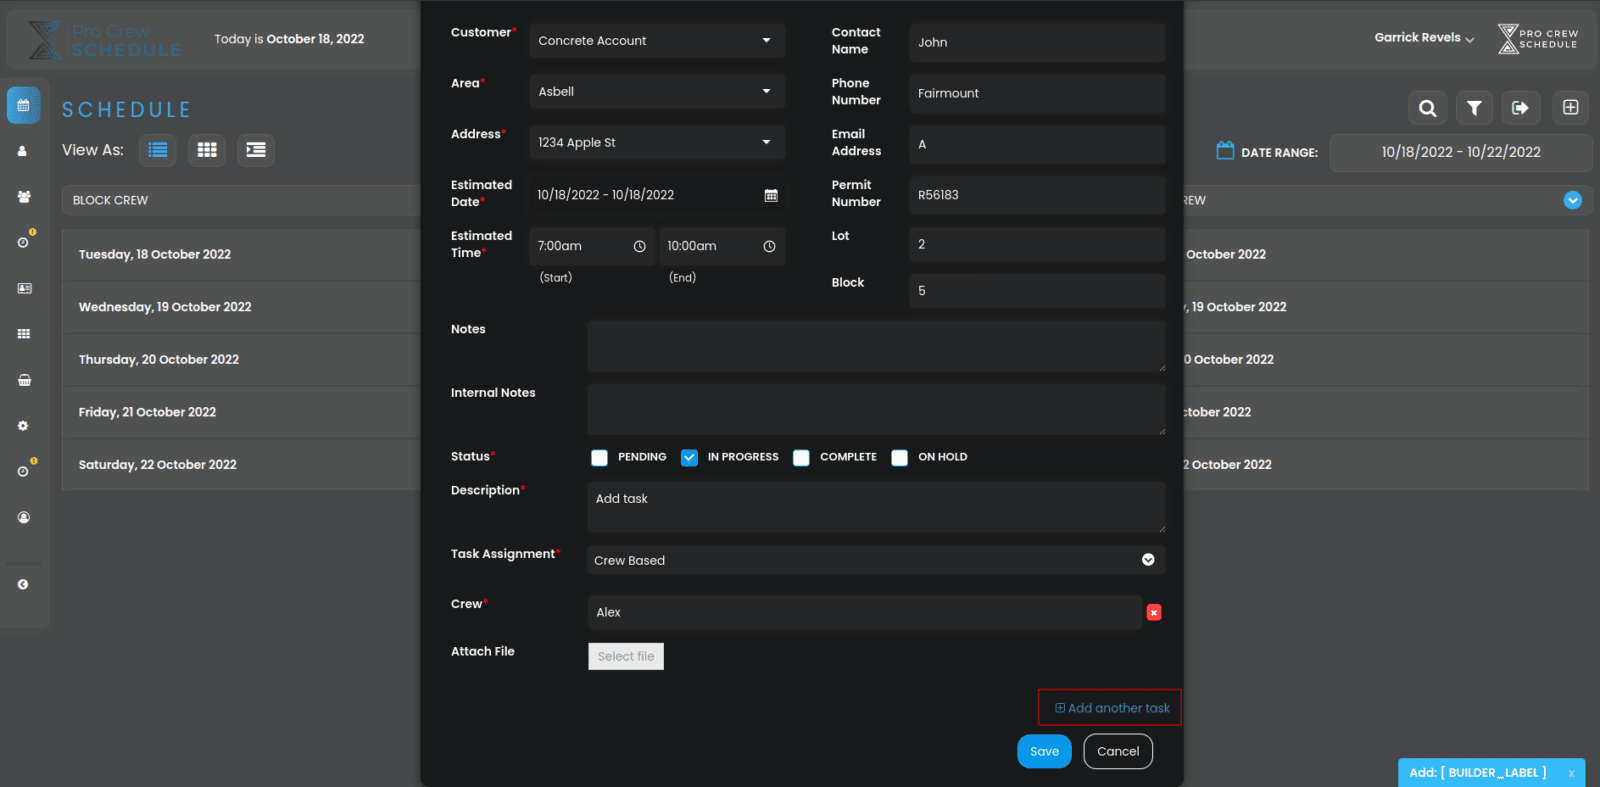The height and width of the screenshot is (787, 1600).
Task: Open the Address dropdown
Action: pos(657,143)
